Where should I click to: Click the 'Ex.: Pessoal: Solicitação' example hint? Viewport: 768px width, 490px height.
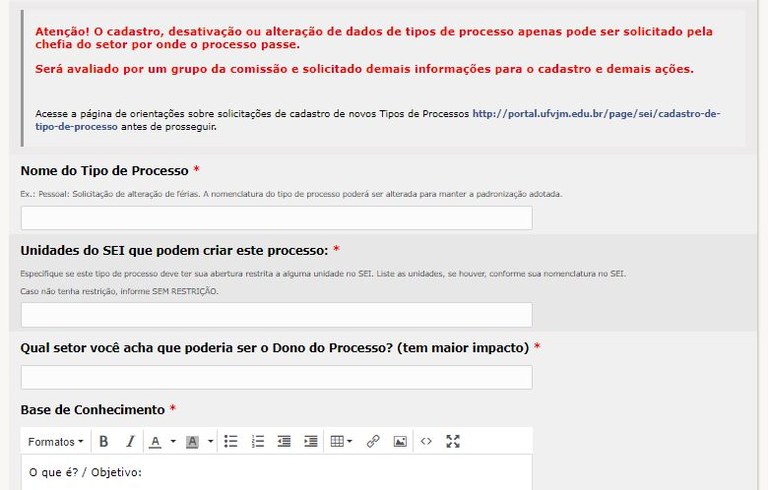click(x=291, y=194)
